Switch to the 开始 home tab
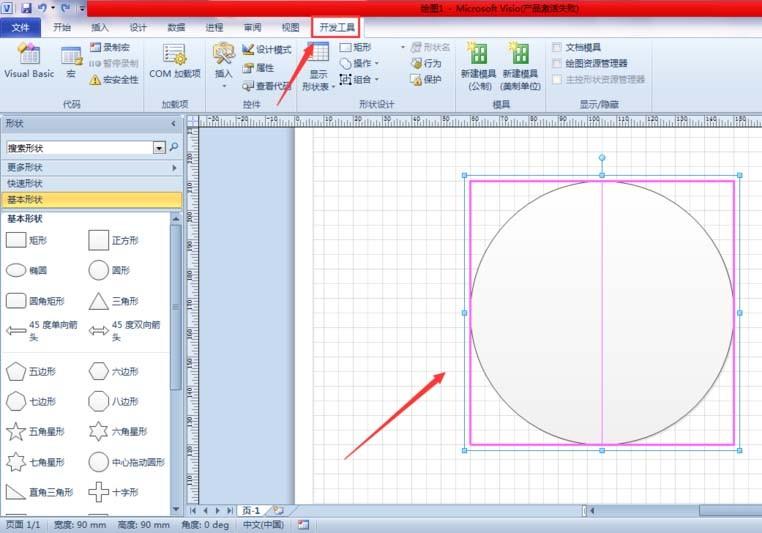 click(62, 27)
